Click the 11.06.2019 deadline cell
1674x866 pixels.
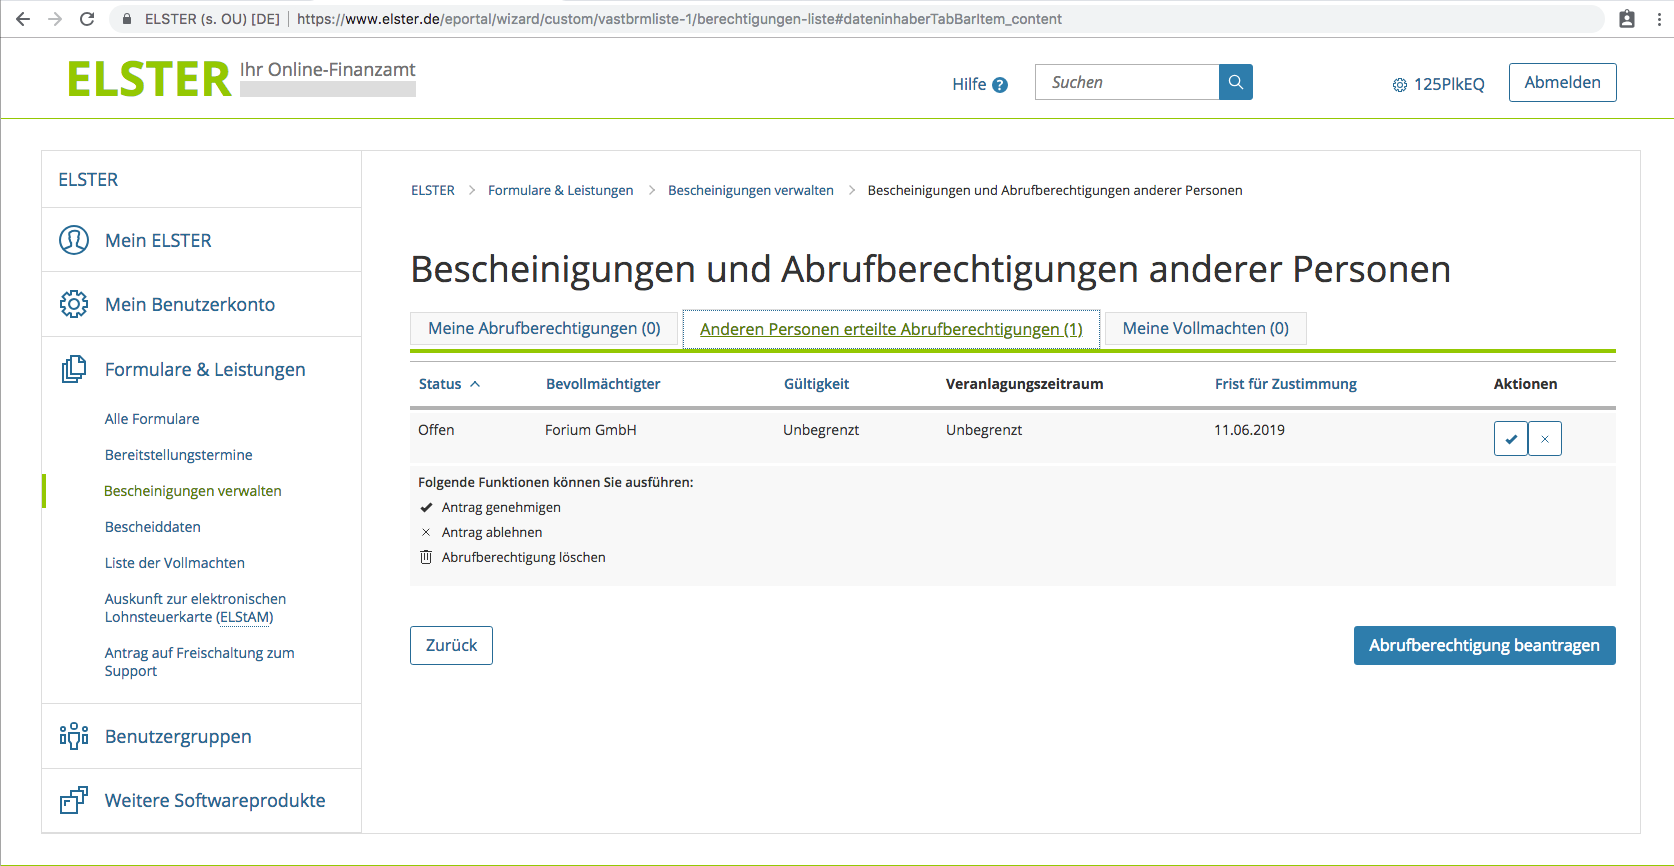coord(1249,430)
